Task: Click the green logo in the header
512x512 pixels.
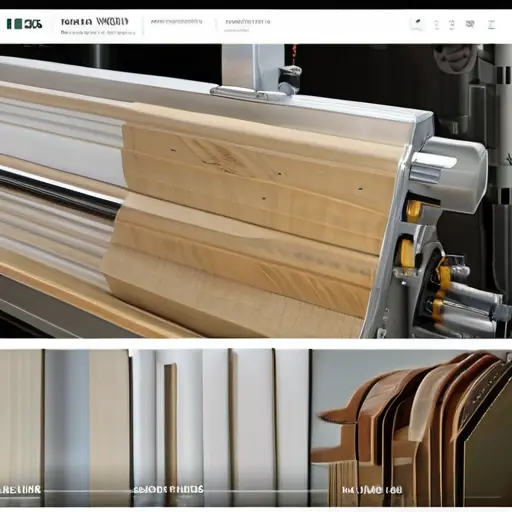Action: click(24, 24)
